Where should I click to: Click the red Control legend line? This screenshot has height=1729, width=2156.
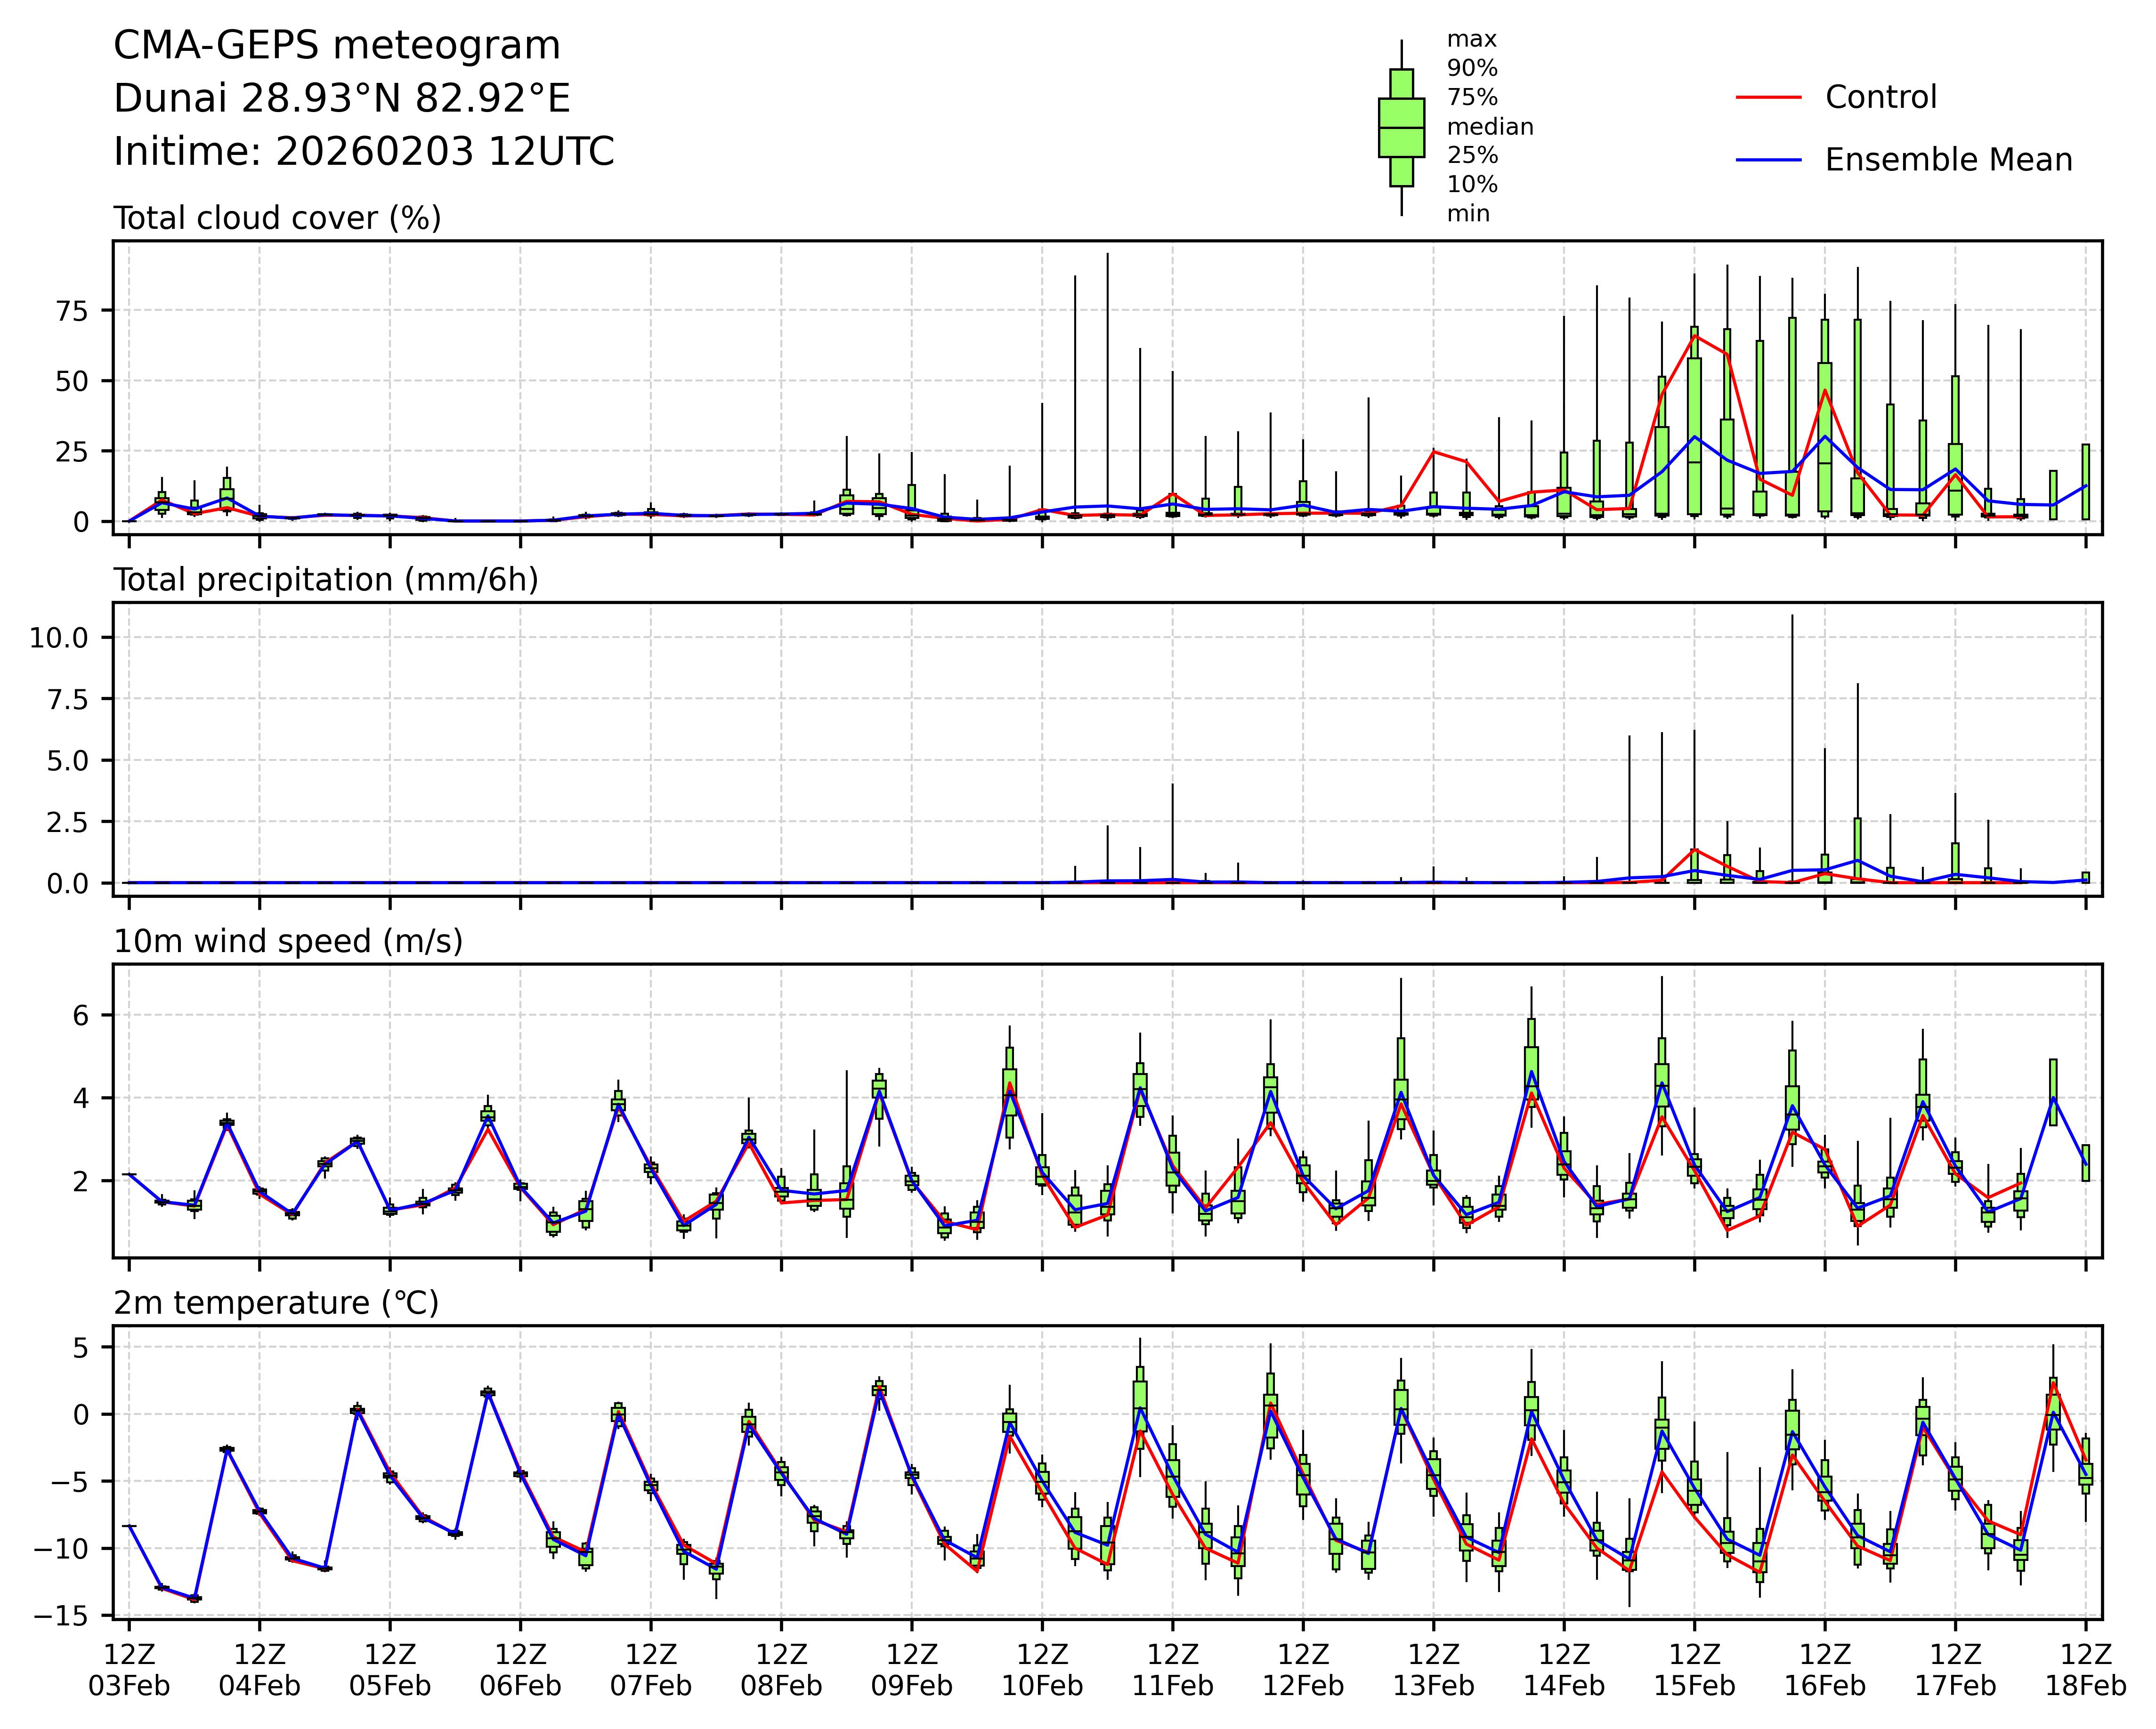tap(1768, 98)
